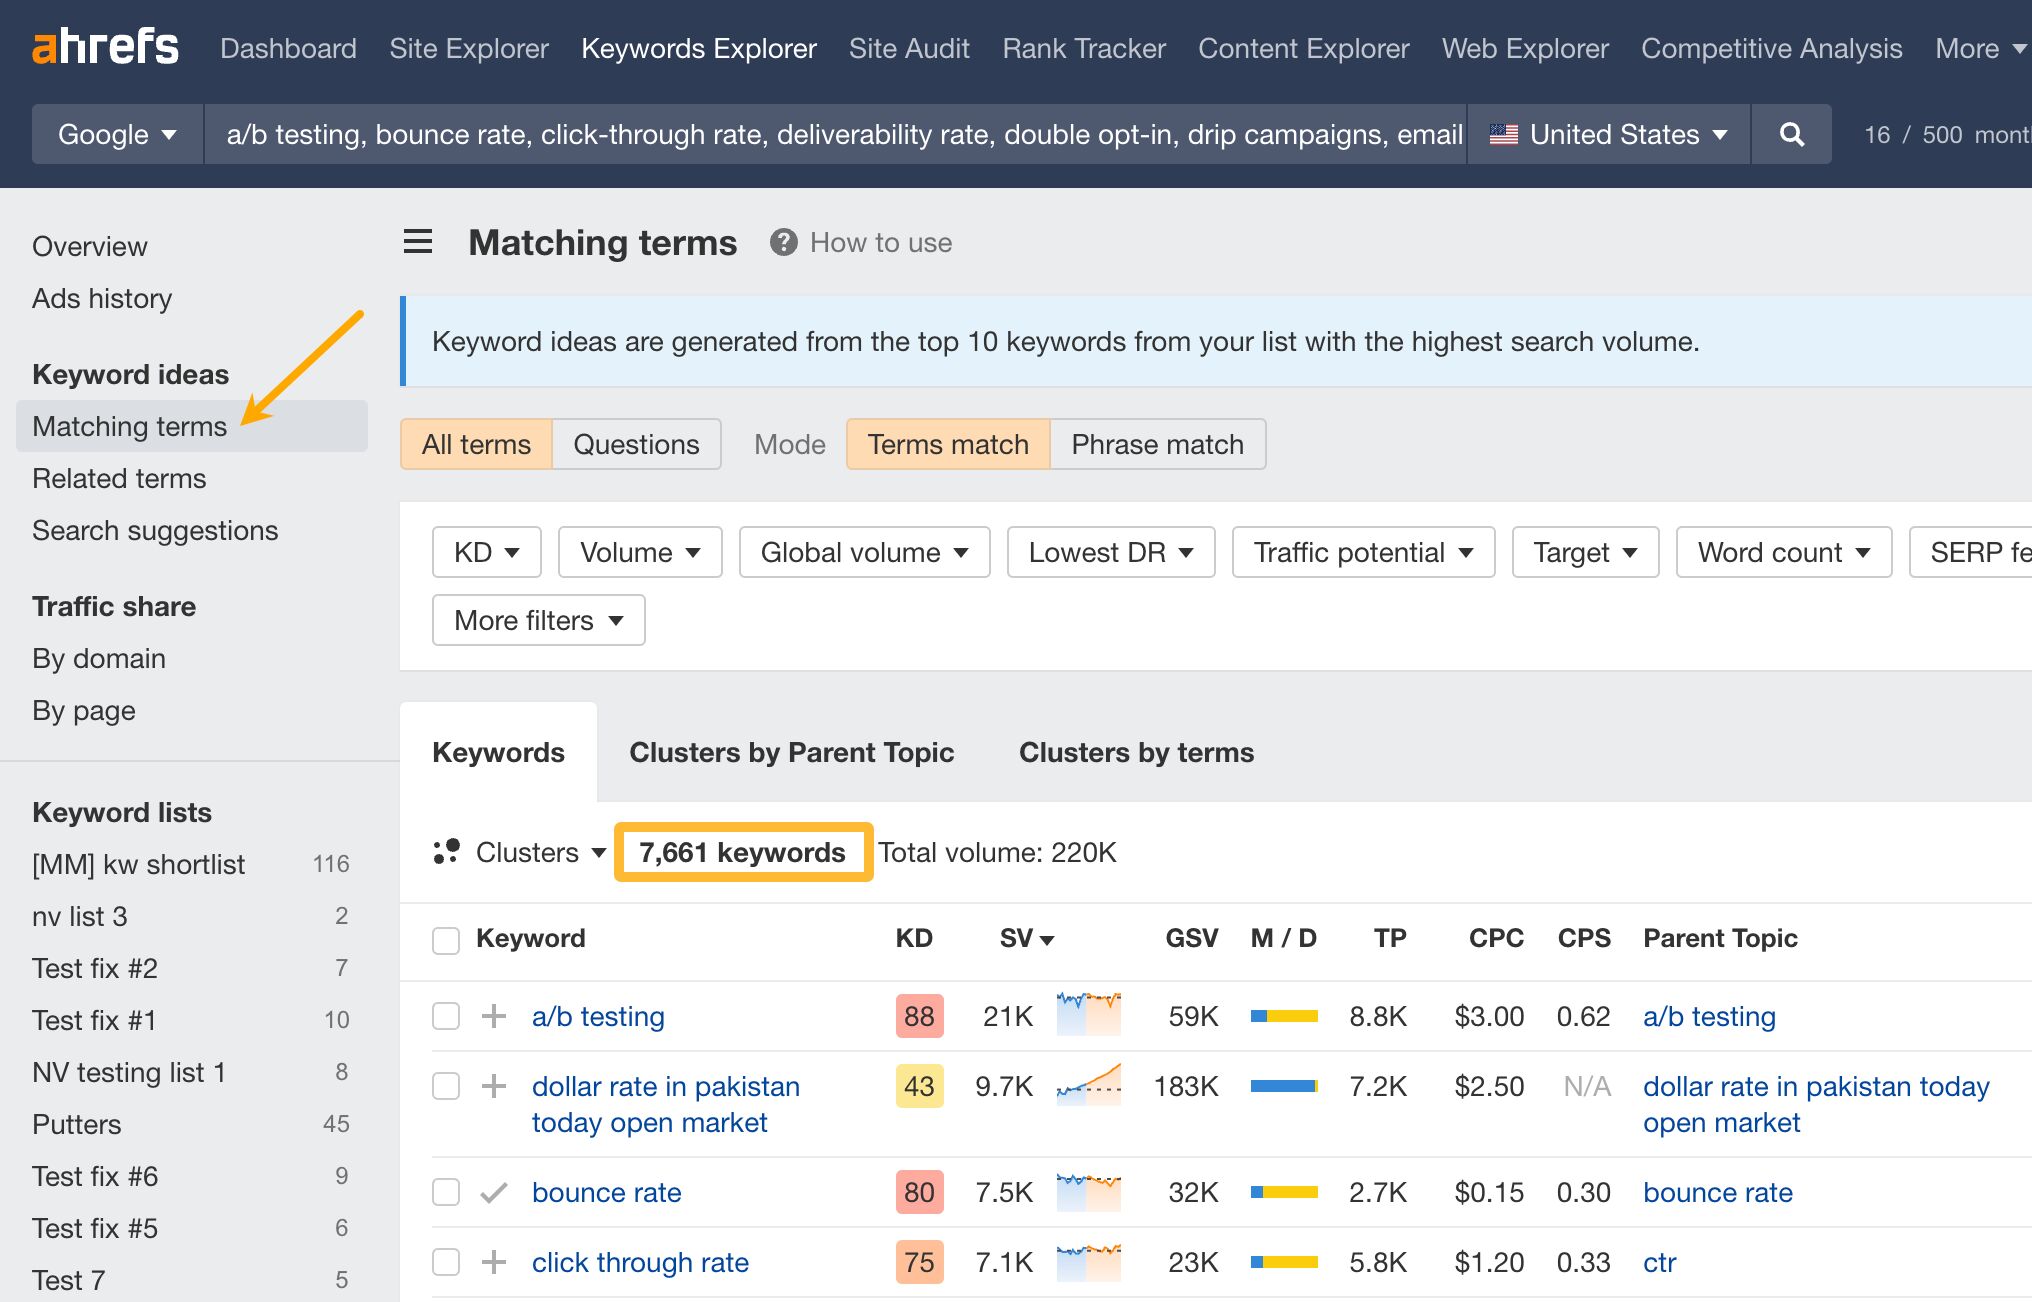Open the KD filter dropdown
This screenshot has height=1302, width=2032.
[x=486, y=551]
